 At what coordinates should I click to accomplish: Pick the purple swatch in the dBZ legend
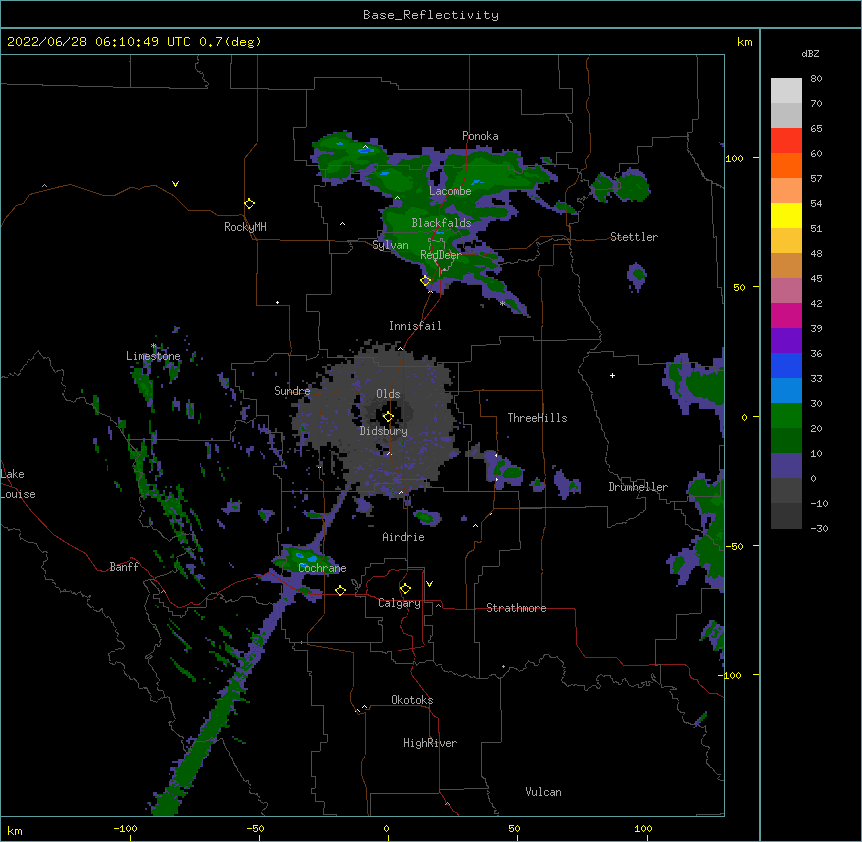click(786, 340)
